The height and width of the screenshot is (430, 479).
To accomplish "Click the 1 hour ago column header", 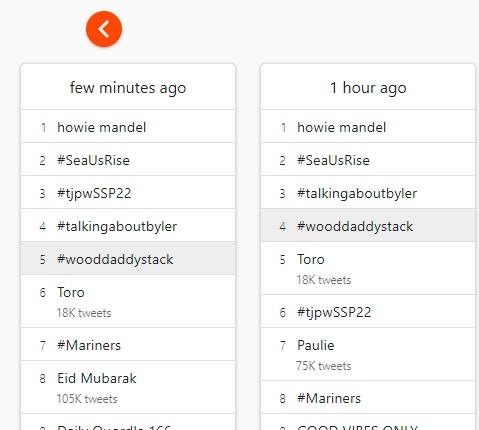I will pyautogui.click(x=368, y=87).
